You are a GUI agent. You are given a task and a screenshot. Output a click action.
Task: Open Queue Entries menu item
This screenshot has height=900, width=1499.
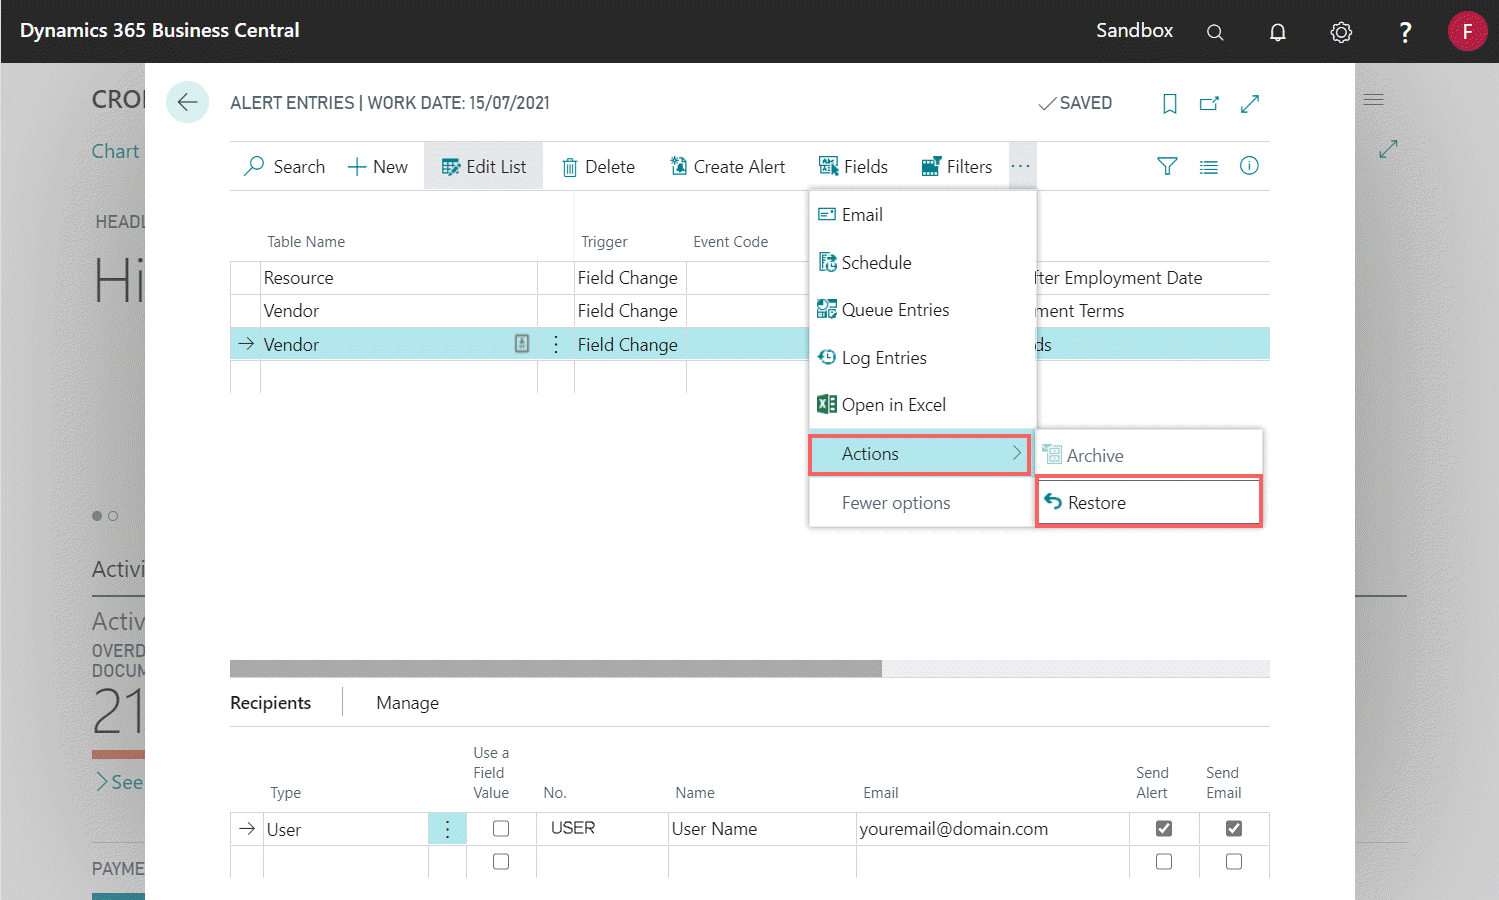point(922,310)
